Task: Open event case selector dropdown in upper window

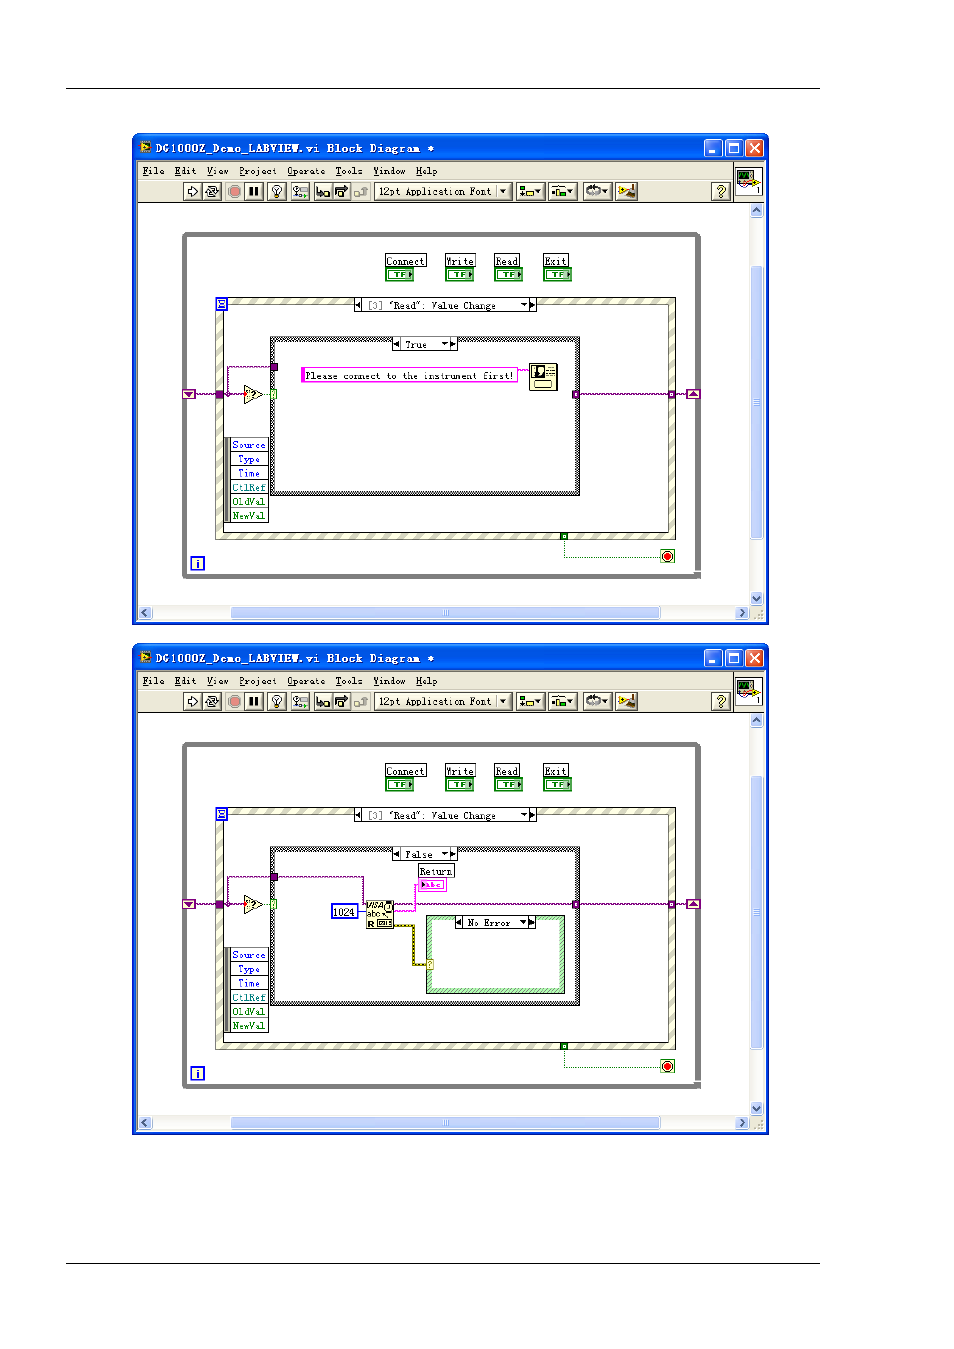Action: [x=524, y=305]
